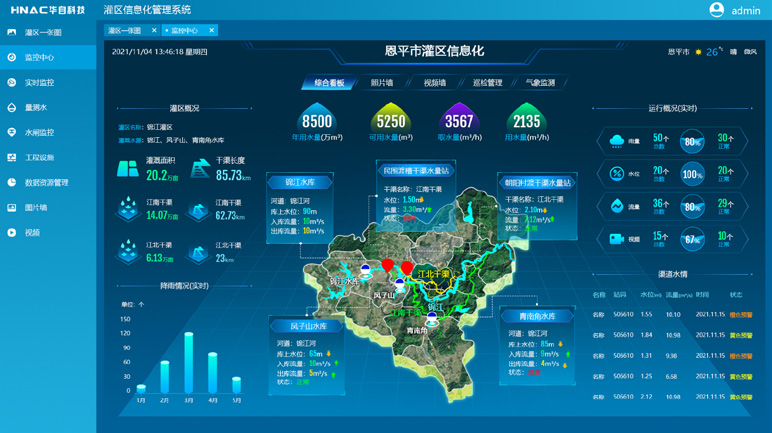The height and width of the screenshot is (433, 772).
Task: Click the 实时监控 sidebar icon
Action: pyautogui.click(x=12, y=83)
